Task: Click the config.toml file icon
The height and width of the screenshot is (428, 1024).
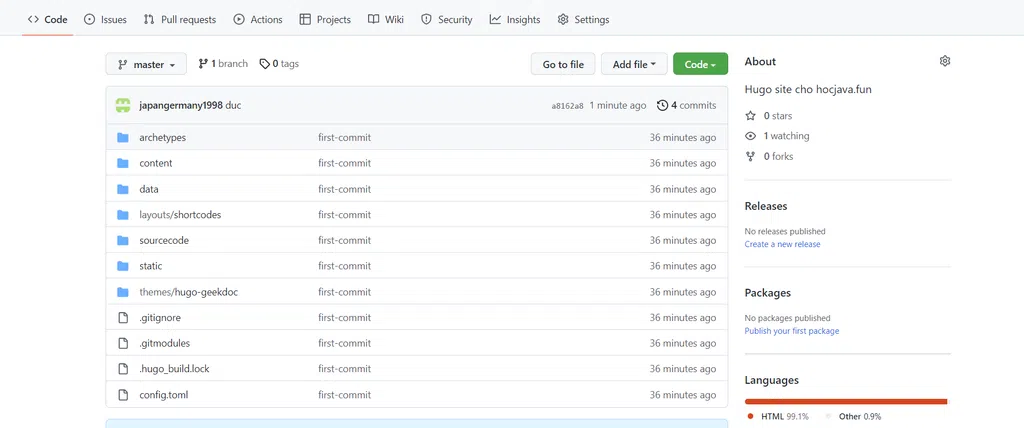Action: 123,395
